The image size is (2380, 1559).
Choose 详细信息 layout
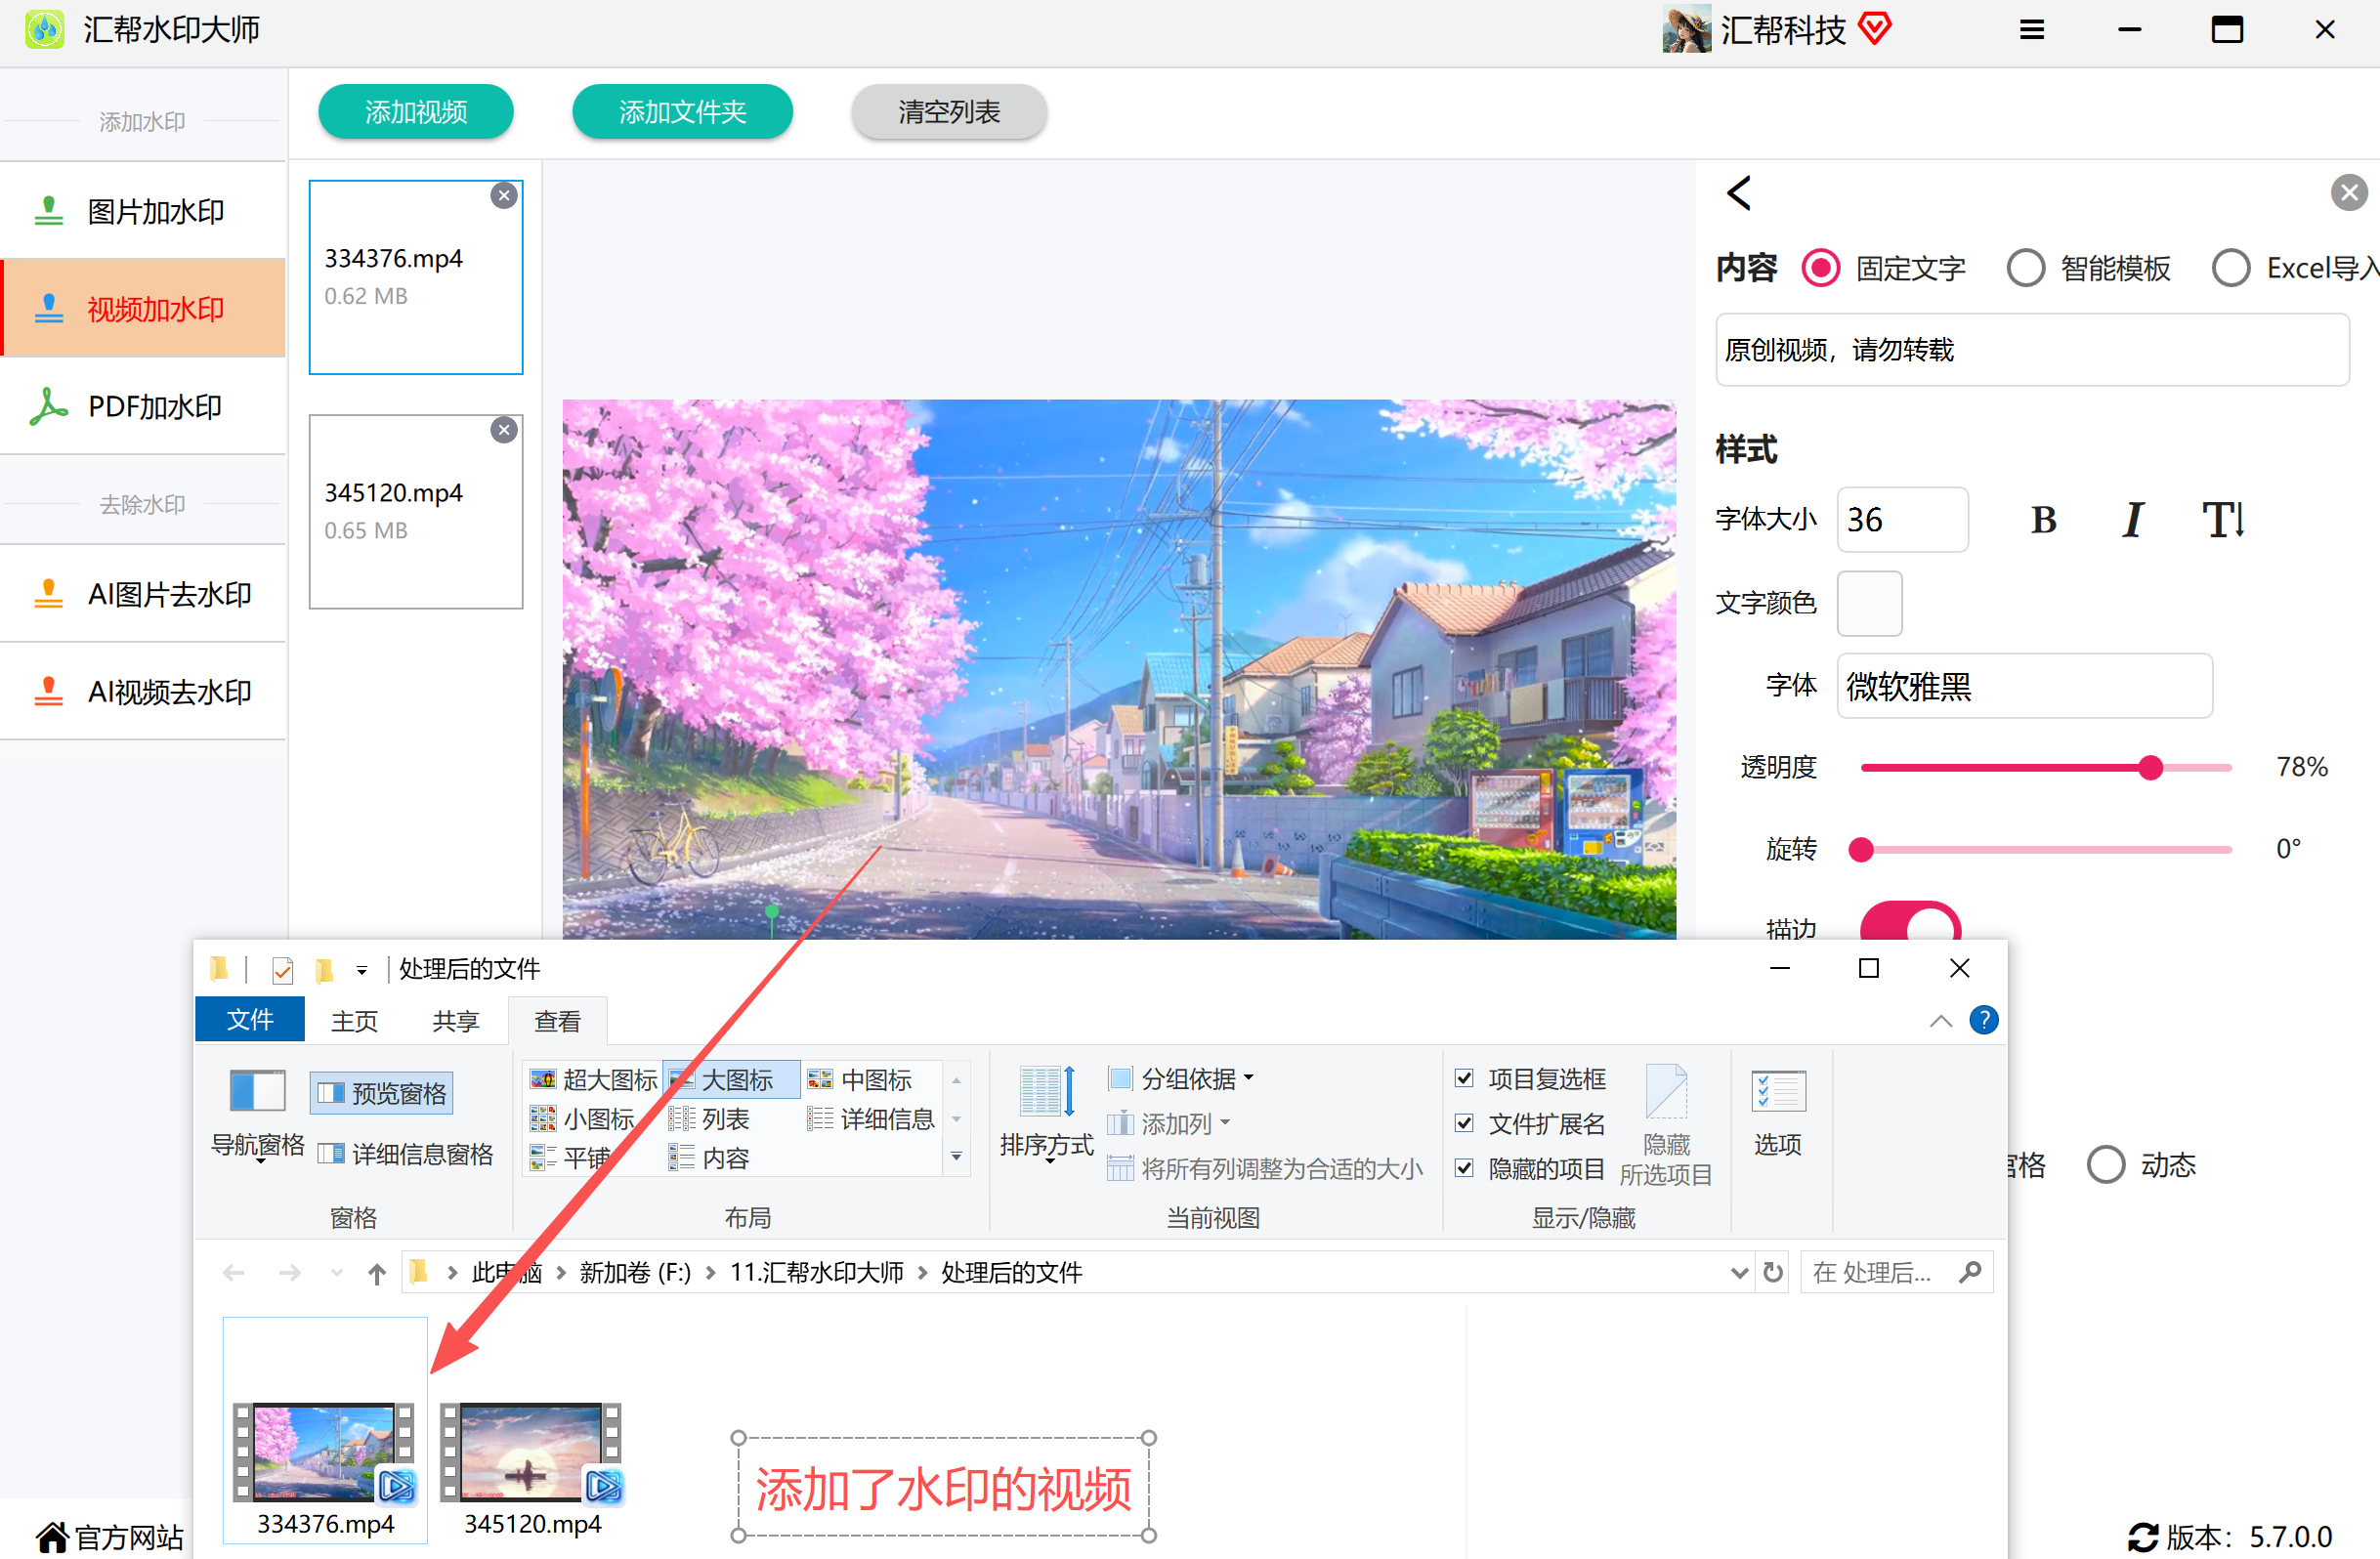[x=870, y=1119]
